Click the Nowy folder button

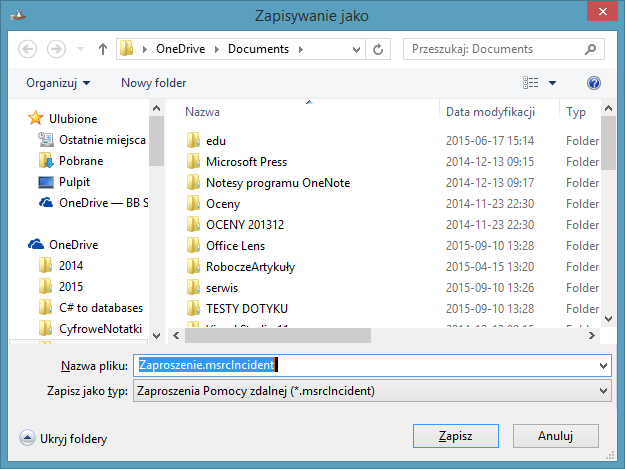tap(153, 83)
